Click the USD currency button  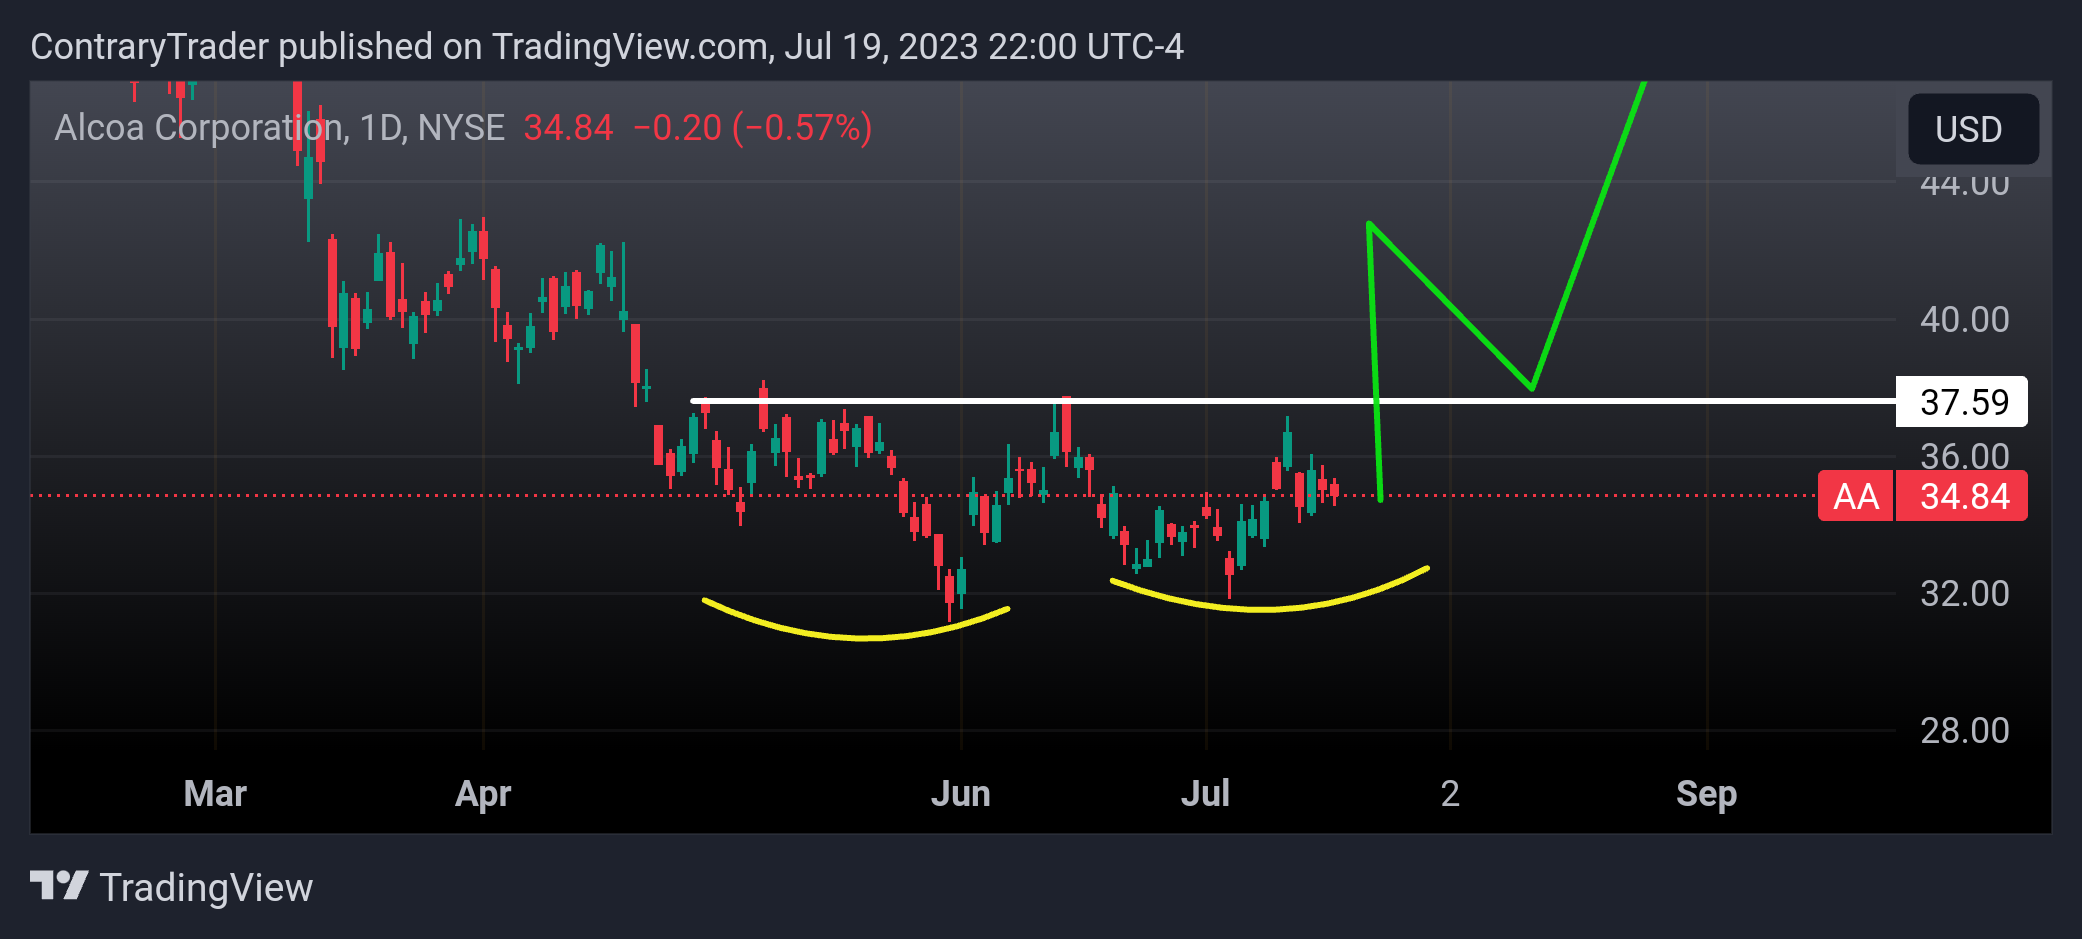tap(1972, 129)
